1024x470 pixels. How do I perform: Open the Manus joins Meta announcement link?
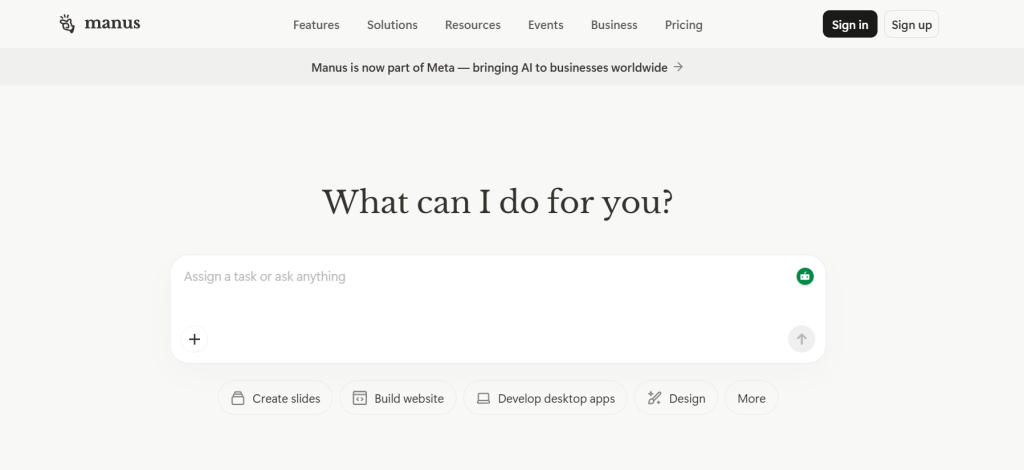(x=490, y=68)
